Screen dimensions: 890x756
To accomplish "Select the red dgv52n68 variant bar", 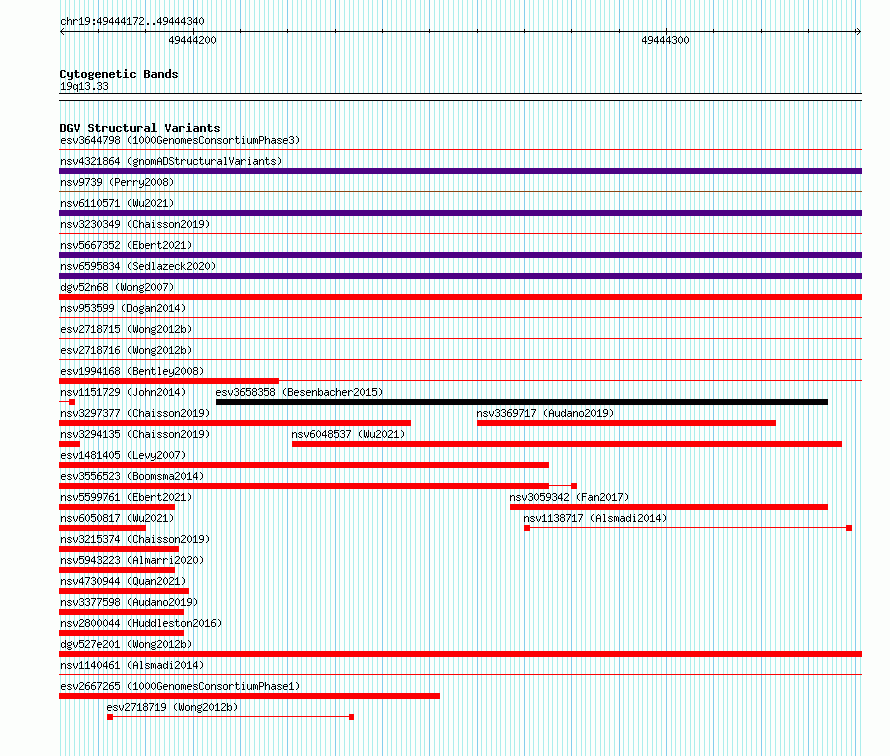I will 460,297.
